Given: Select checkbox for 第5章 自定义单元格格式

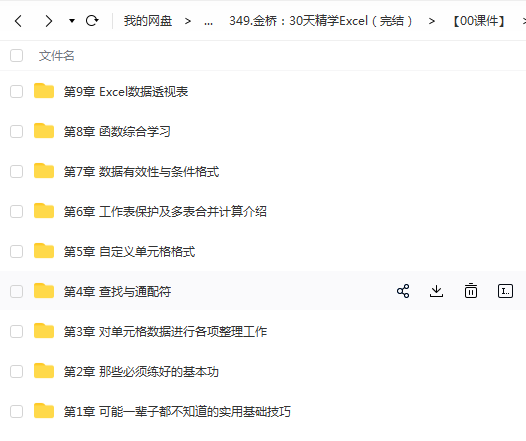Looking at the screenshot, I should pyautogui.click(x=16, y=252).
